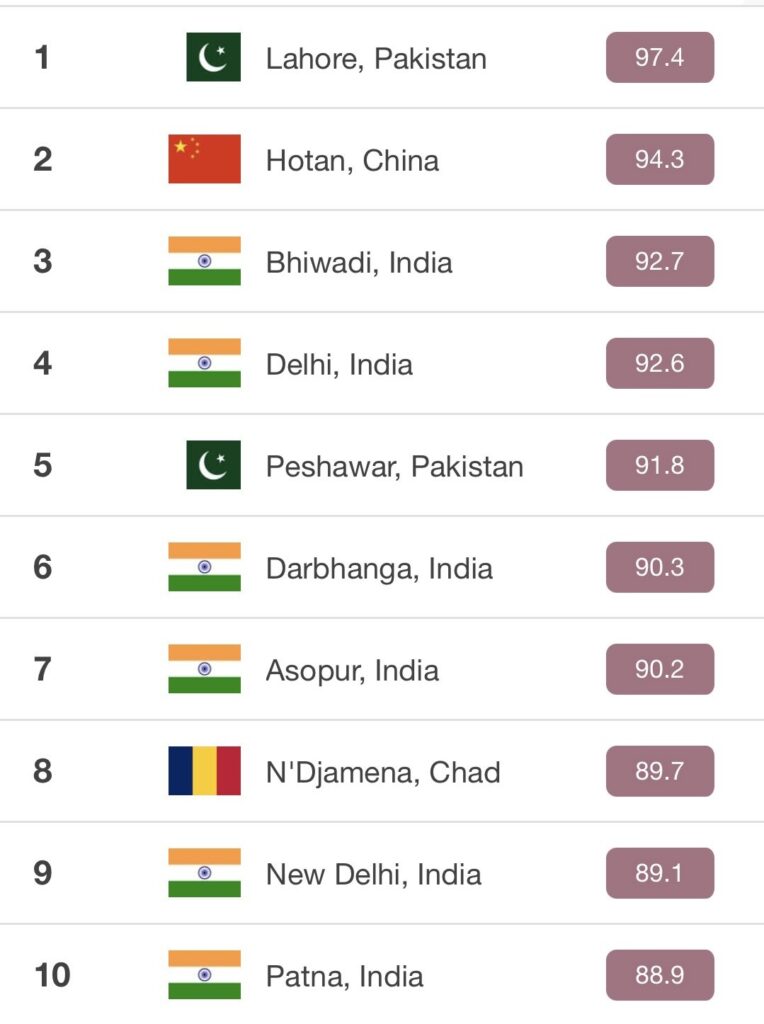Open the Hotan, China city entry
The image size is (764, 1024).
(x=352, y=161)
